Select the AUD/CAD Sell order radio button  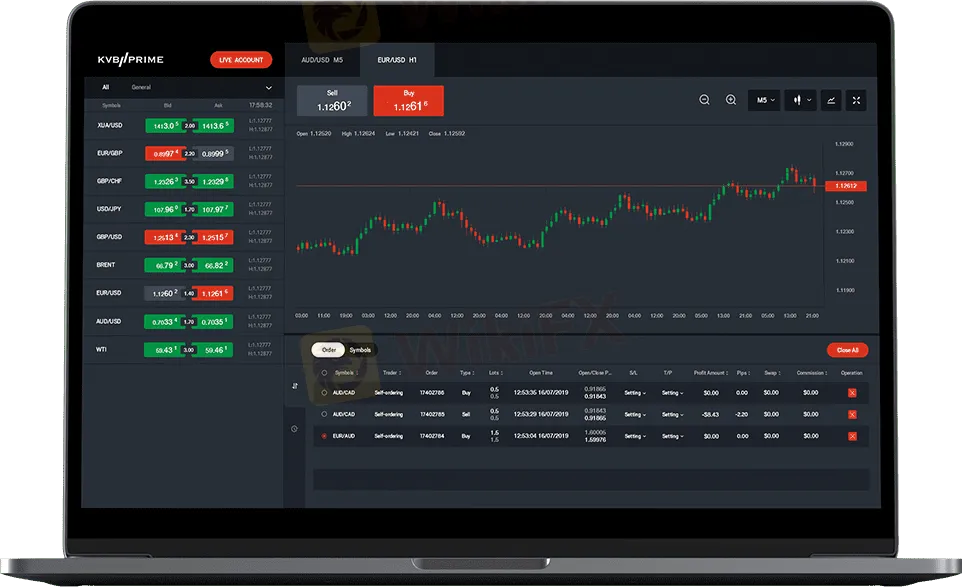(x=324, y=414)
